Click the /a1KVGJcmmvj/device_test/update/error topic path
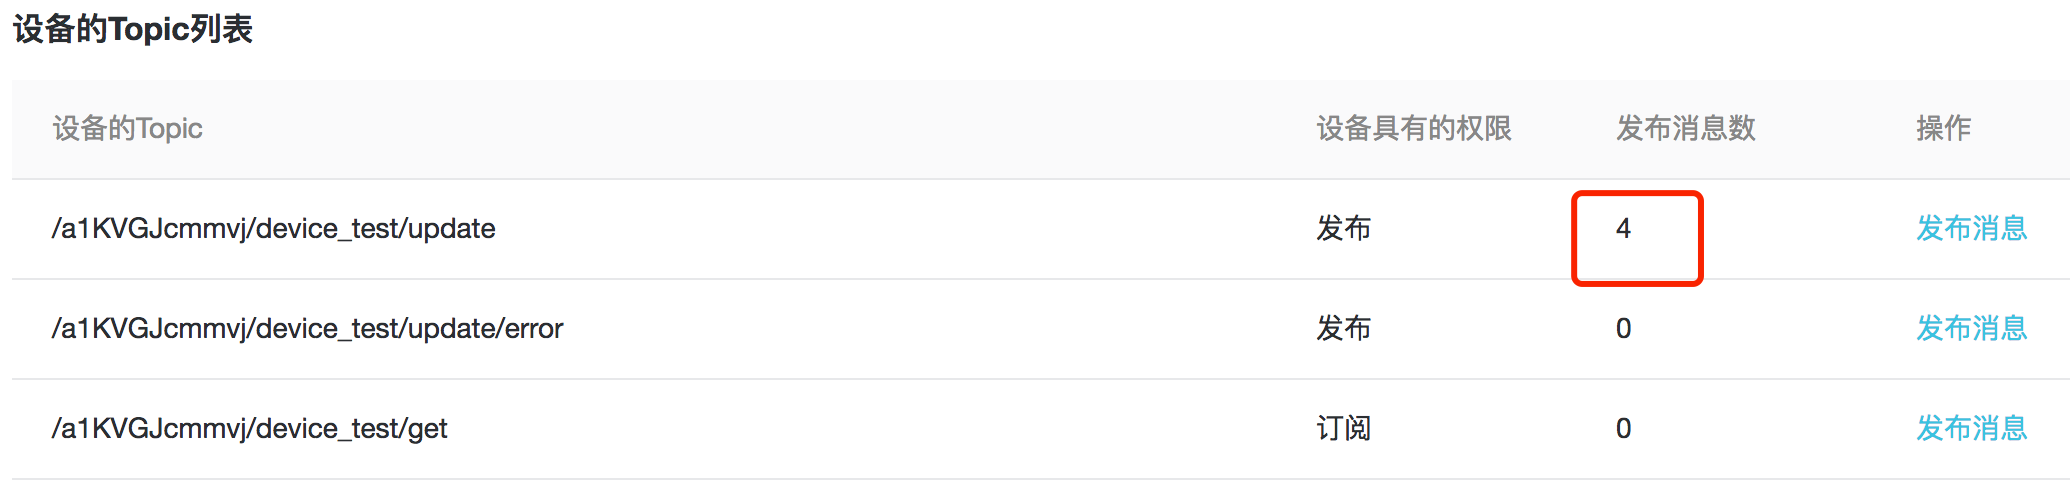The image size is (2070, 496). (307, 329)
